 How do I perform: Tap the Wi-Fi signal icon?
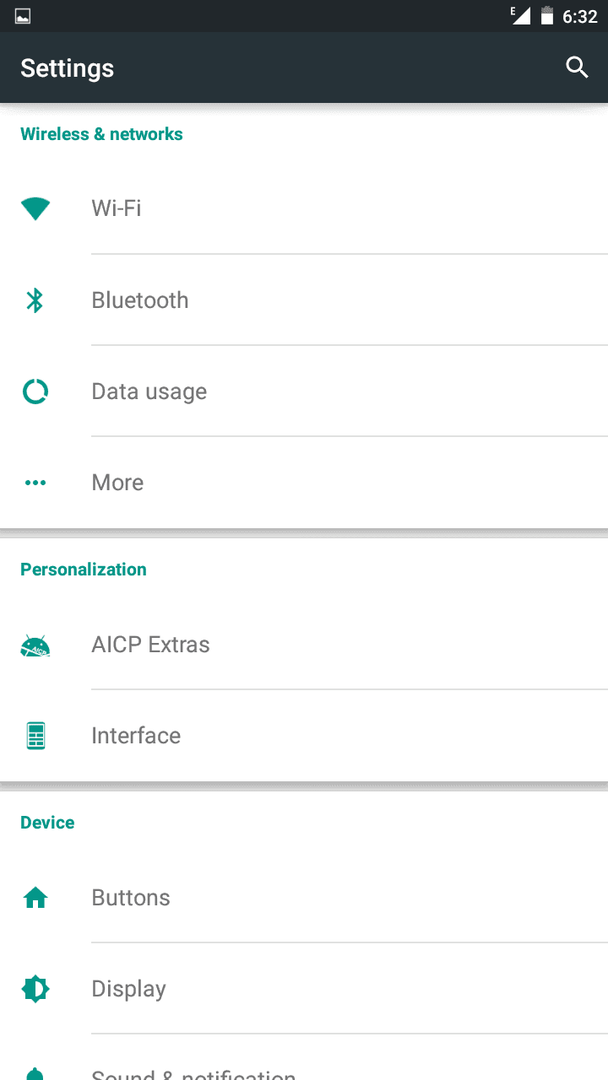pyautogui.click(x=35, y=208)
